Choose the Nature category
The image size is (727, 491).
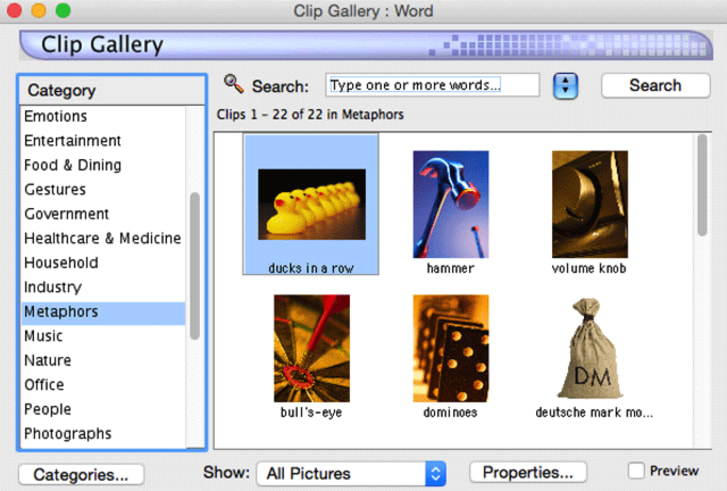103,360
